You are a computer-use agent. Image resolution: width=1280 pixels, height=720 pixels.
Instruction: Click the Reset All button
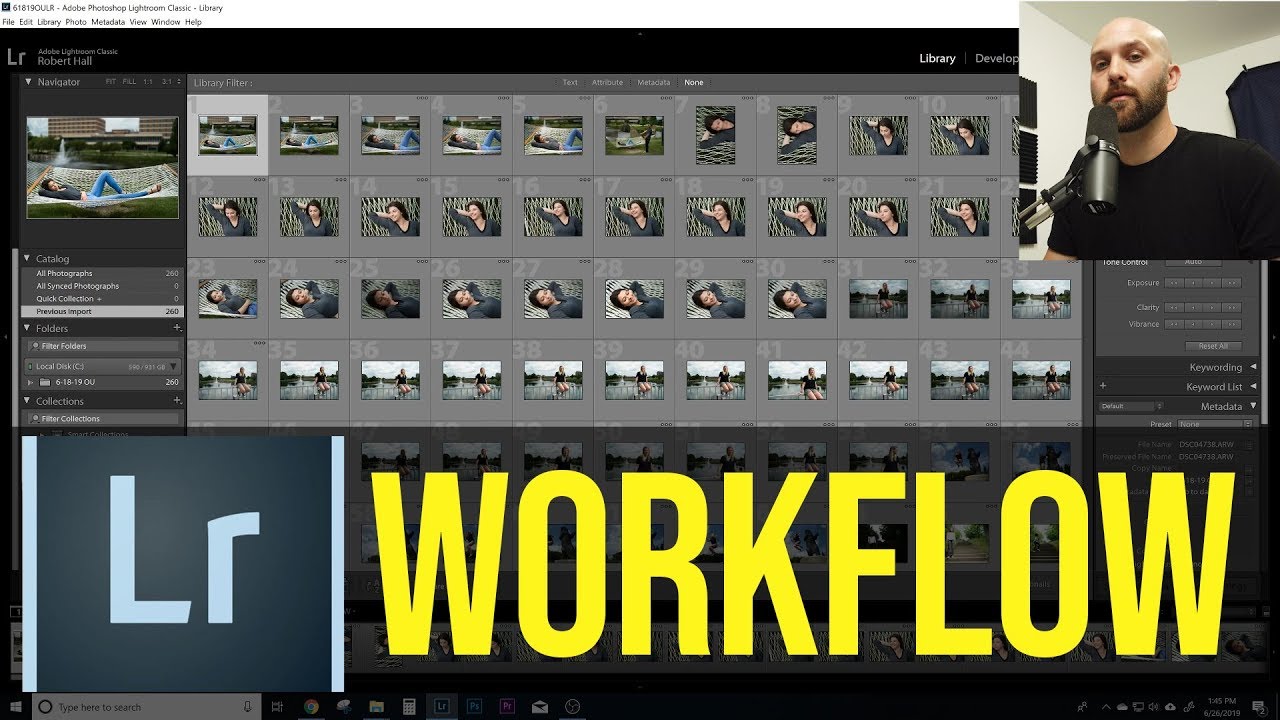pos(1213,346)
